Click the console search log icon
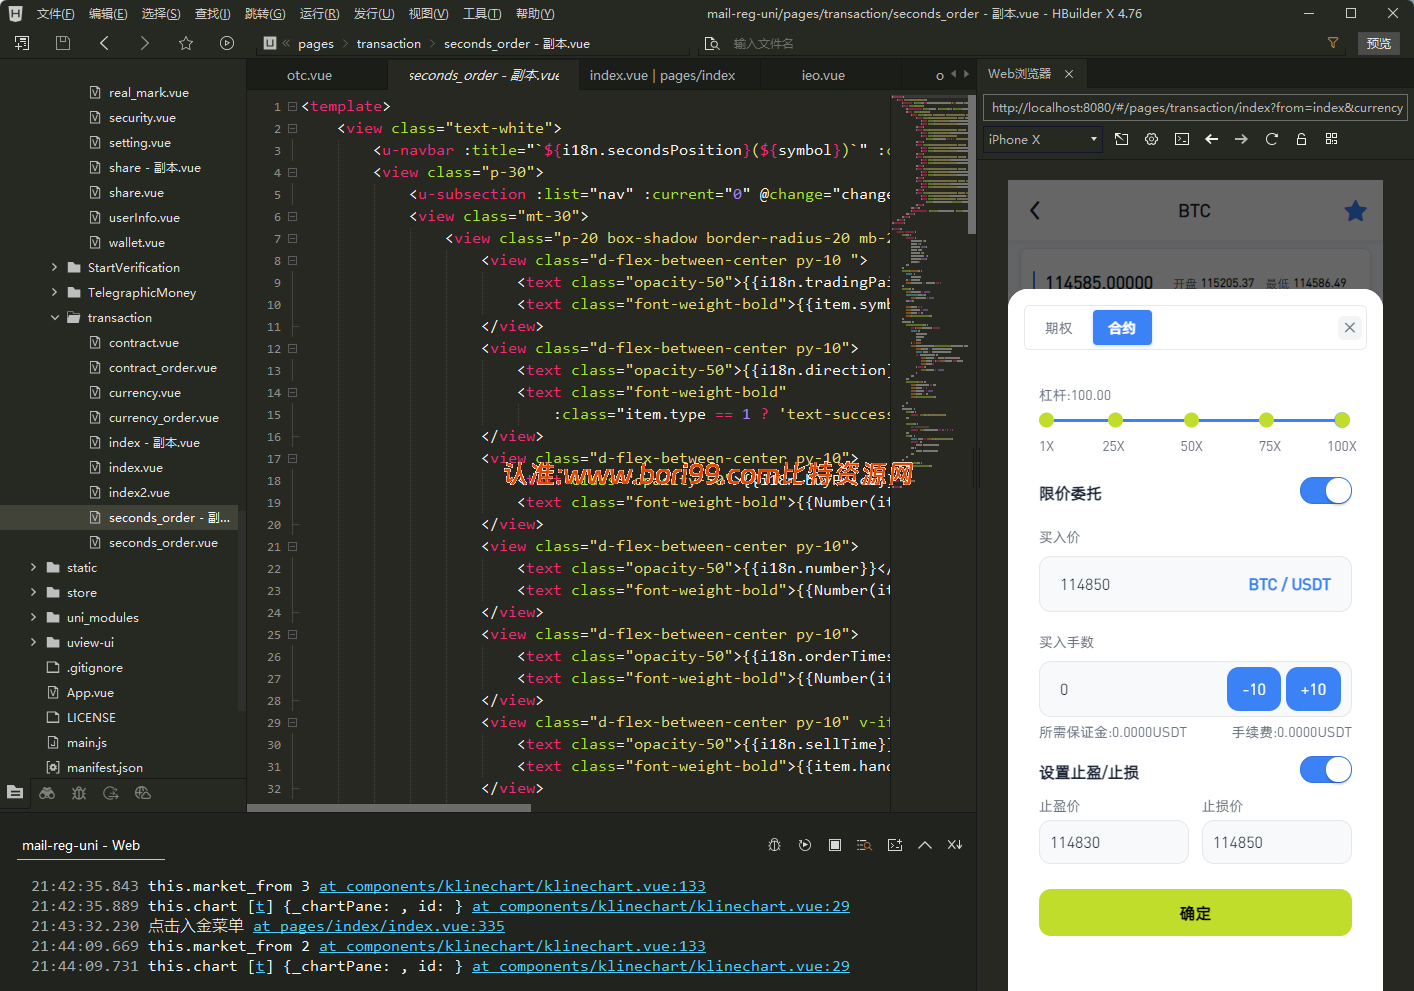The width and height of the screenshot is (1414, 991). click(865, 845)
